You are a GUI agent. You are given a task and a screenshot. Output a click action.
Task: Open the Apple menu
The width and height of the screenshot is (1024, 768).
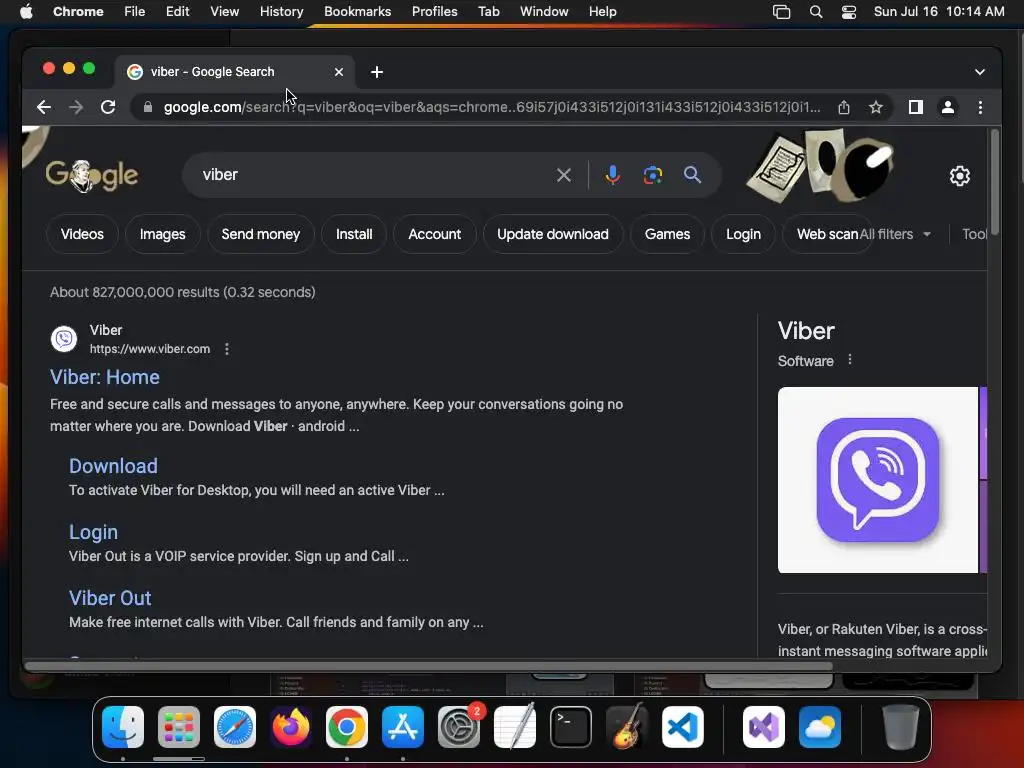tap(26, 12)
